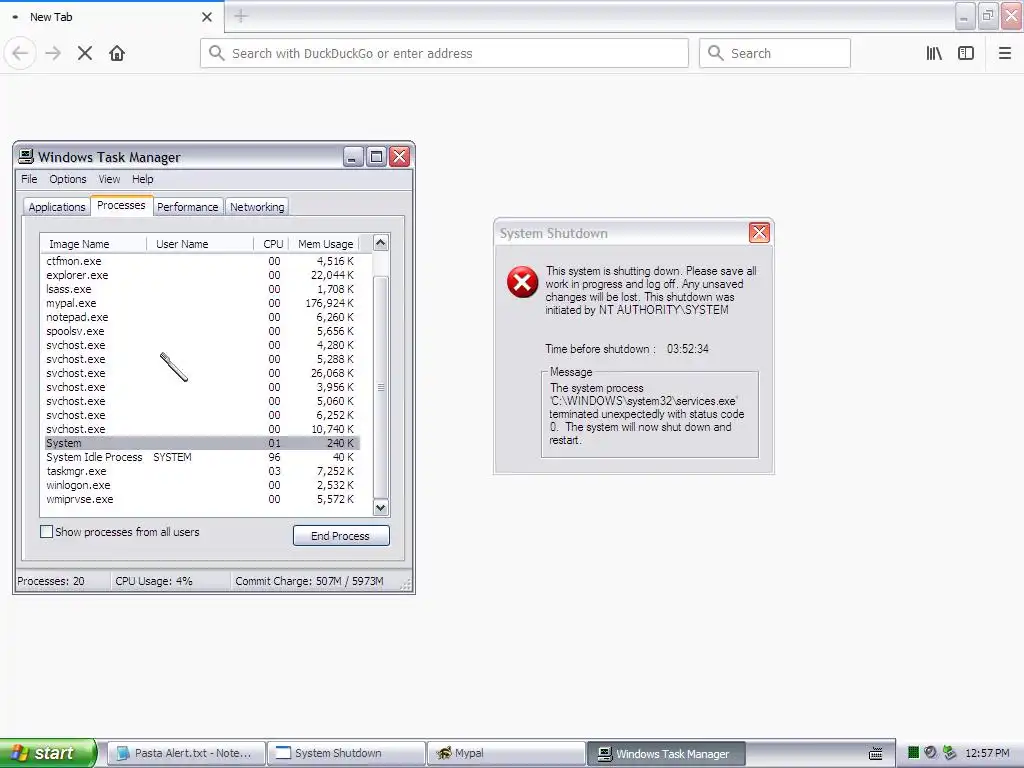This screenshot has height=768, width=1024.
Task: Select the spoolsv.exe process row
Action: [202, 331]
